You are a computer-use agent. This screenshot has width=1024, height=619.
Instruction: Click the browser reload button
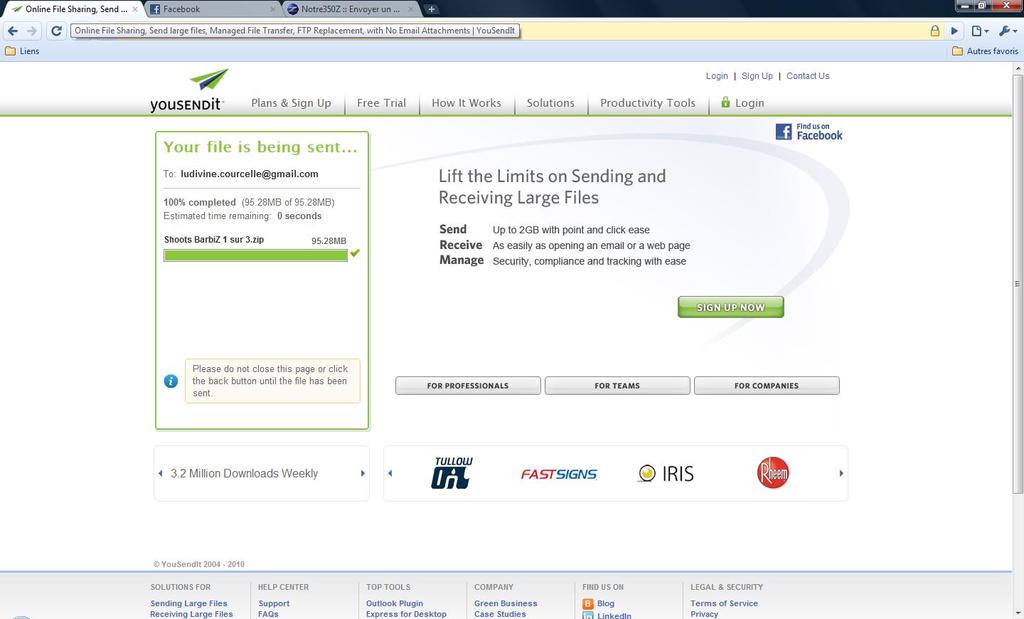click(x=56, y=31)
